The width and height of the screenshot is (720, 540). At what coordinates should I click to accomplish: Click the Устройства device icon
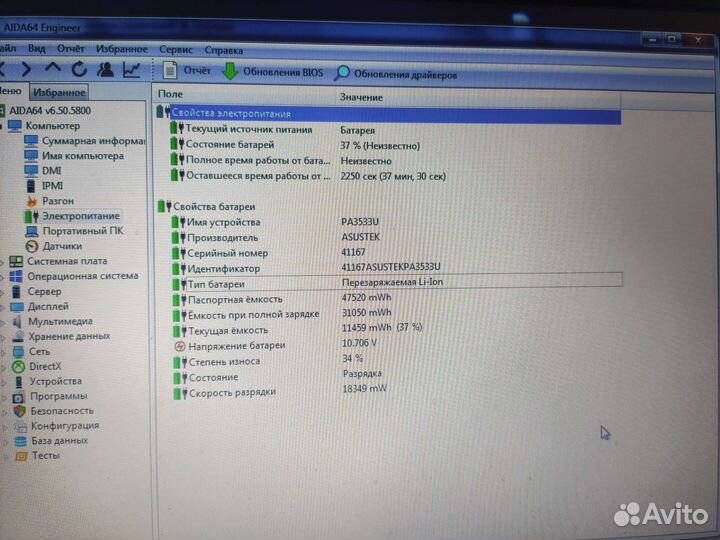tap(19, 382)
